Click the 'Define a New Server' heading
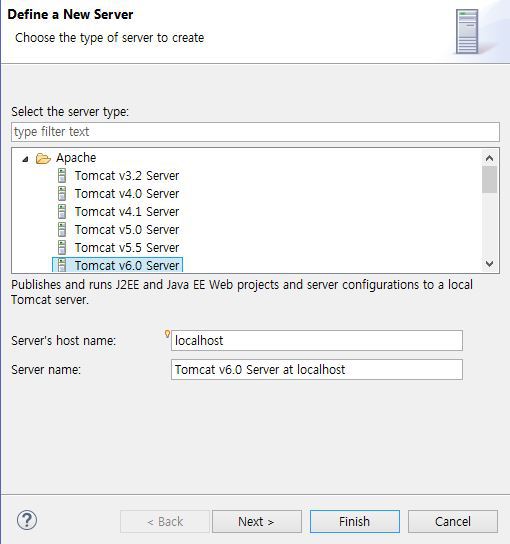510x544 pixels. click(70, 14)
